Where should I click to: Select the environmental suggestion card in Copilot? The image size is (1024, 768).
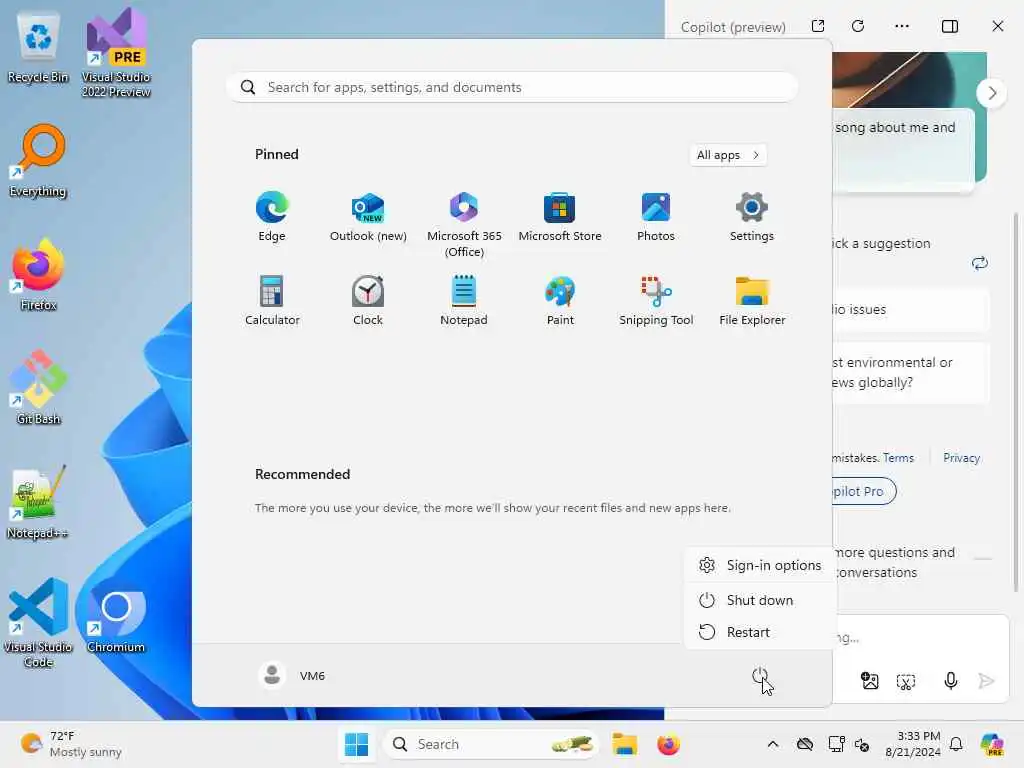coord(910,372)
